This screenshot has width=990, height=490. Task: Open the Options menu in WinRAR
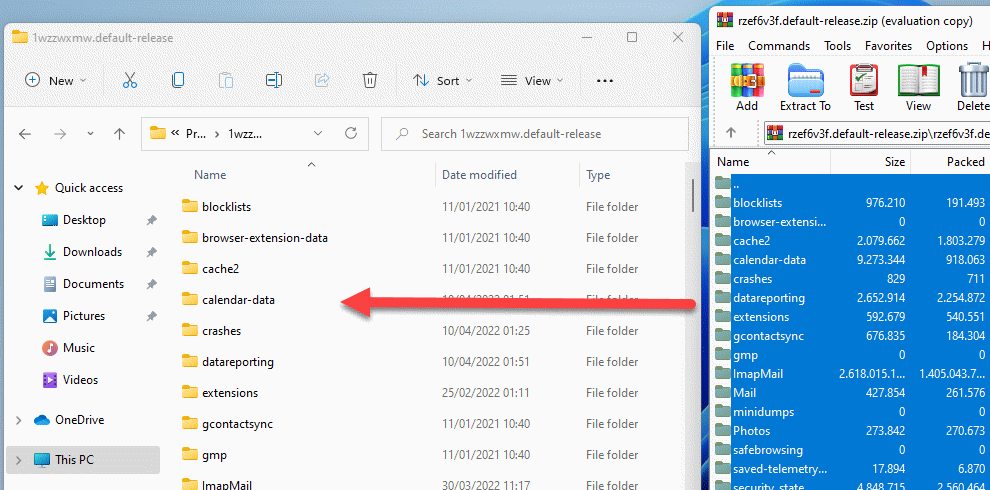(x=947, y=46)
